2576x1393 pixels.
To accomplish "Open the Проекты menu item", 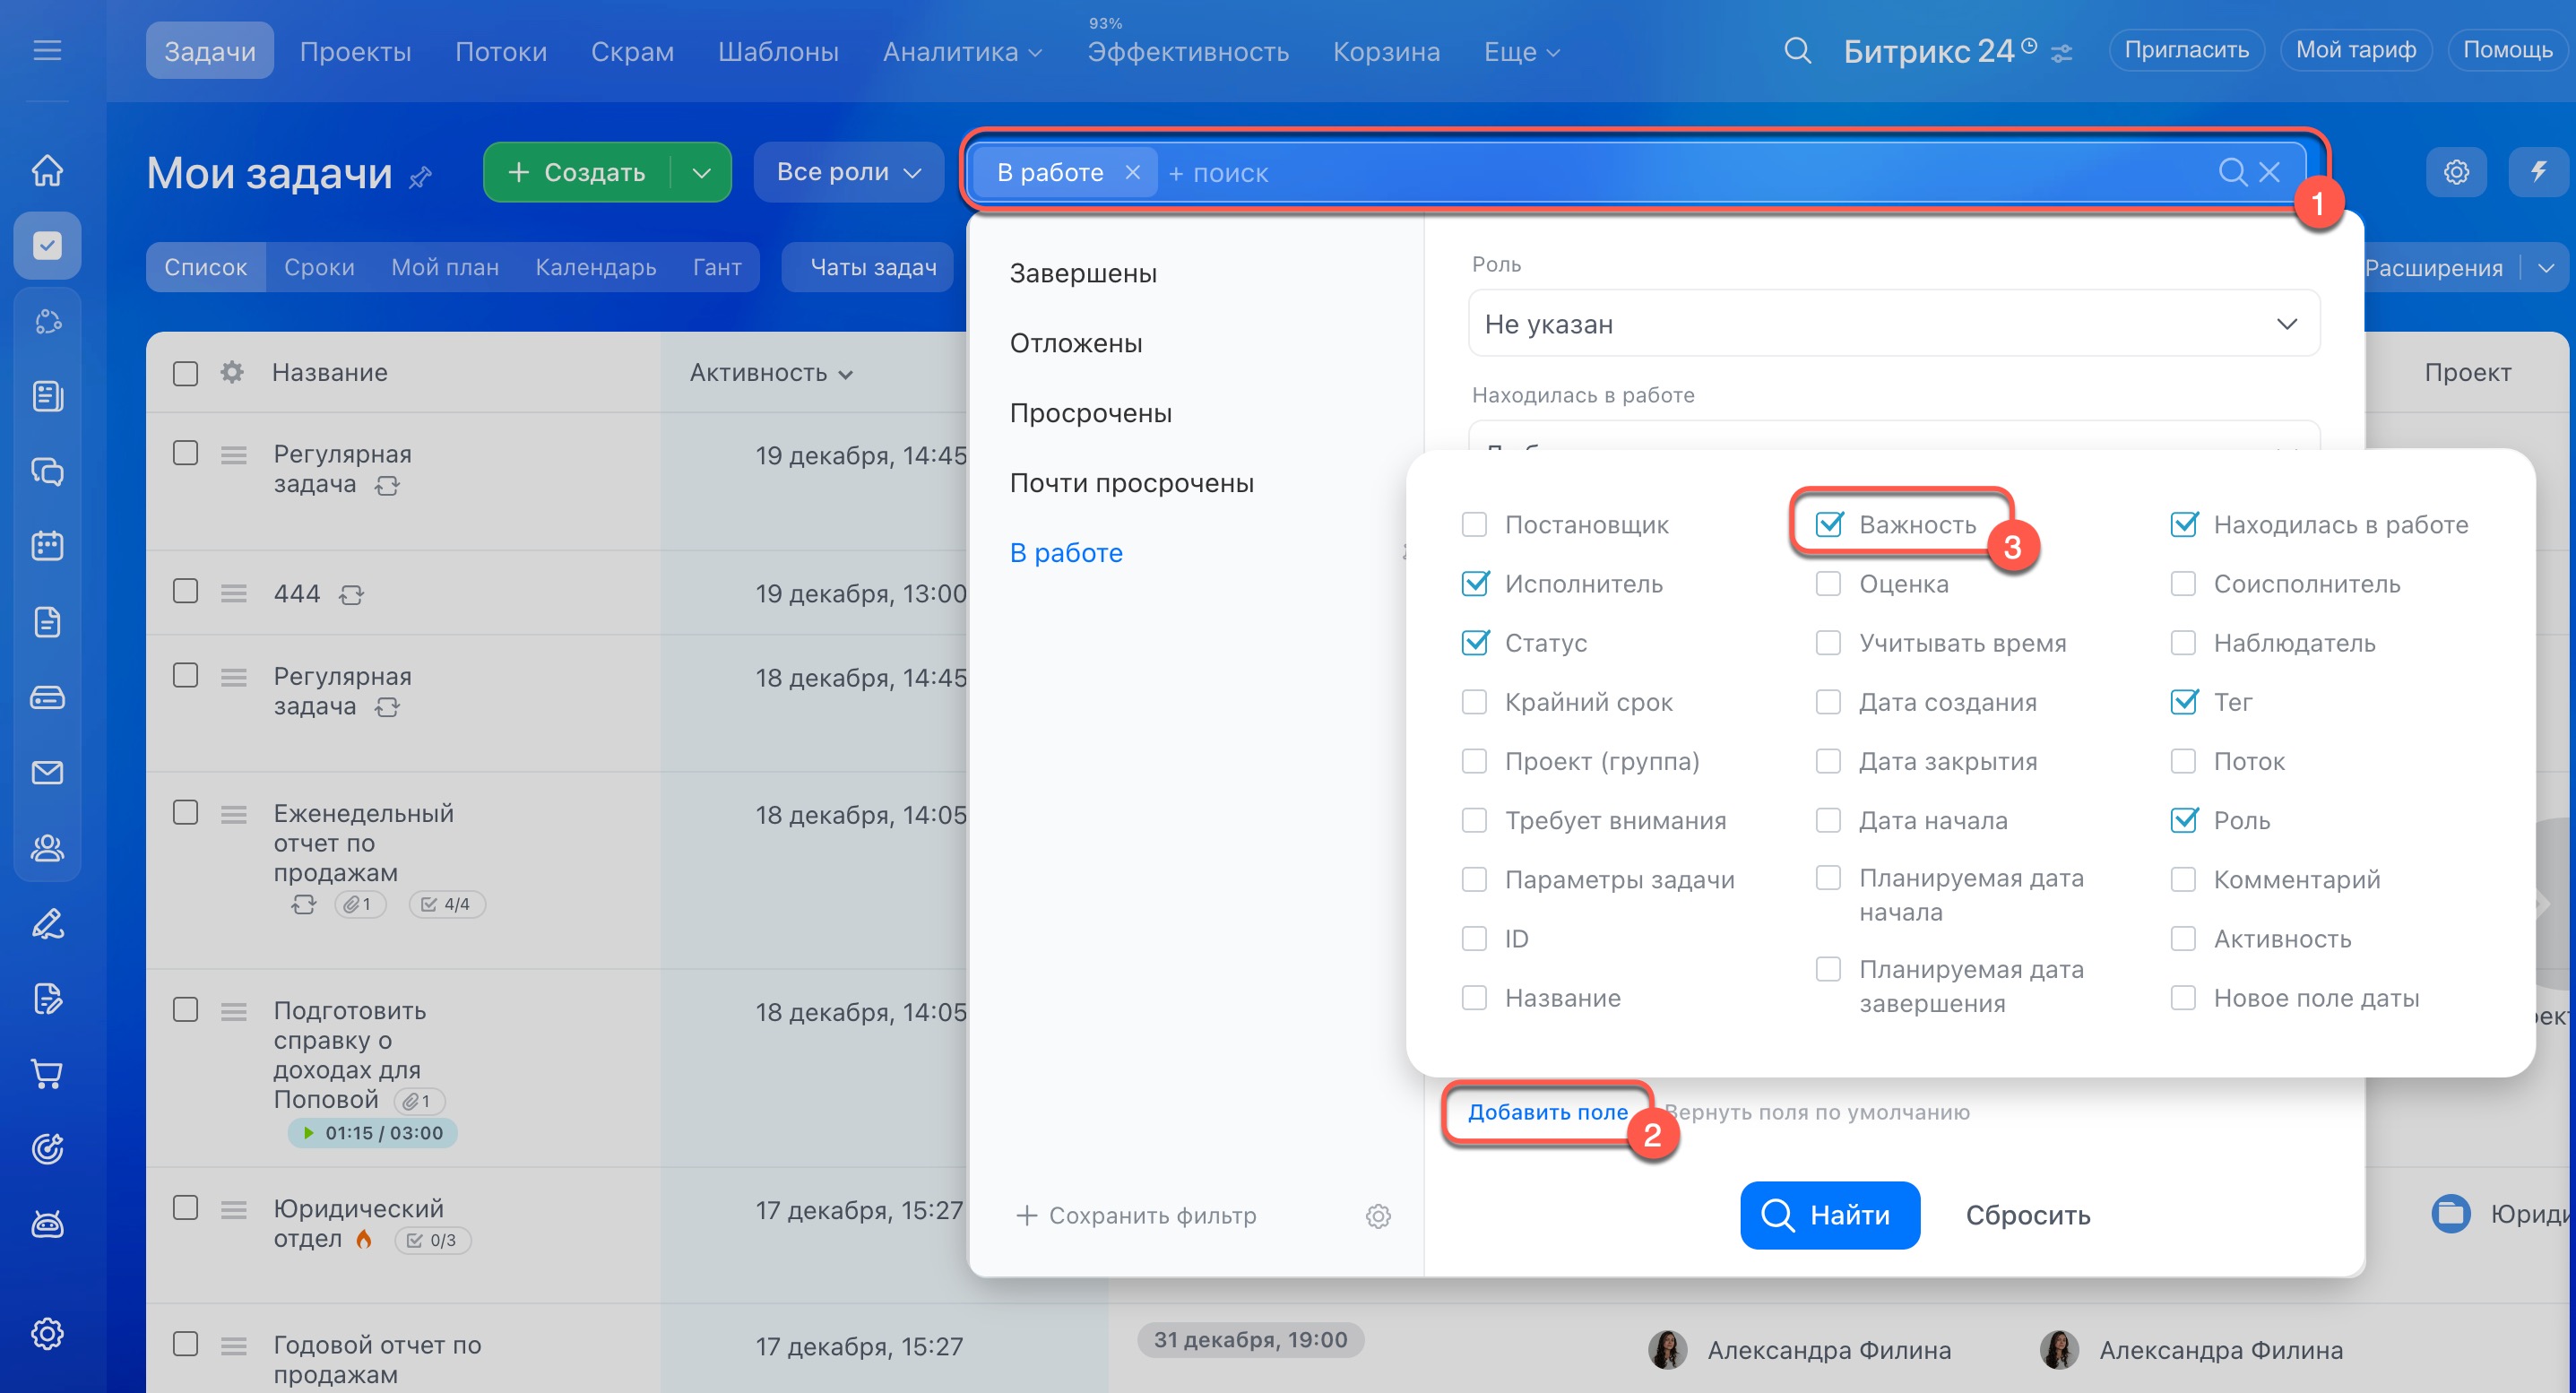I will pyautogui.click(x=355, y=51).
